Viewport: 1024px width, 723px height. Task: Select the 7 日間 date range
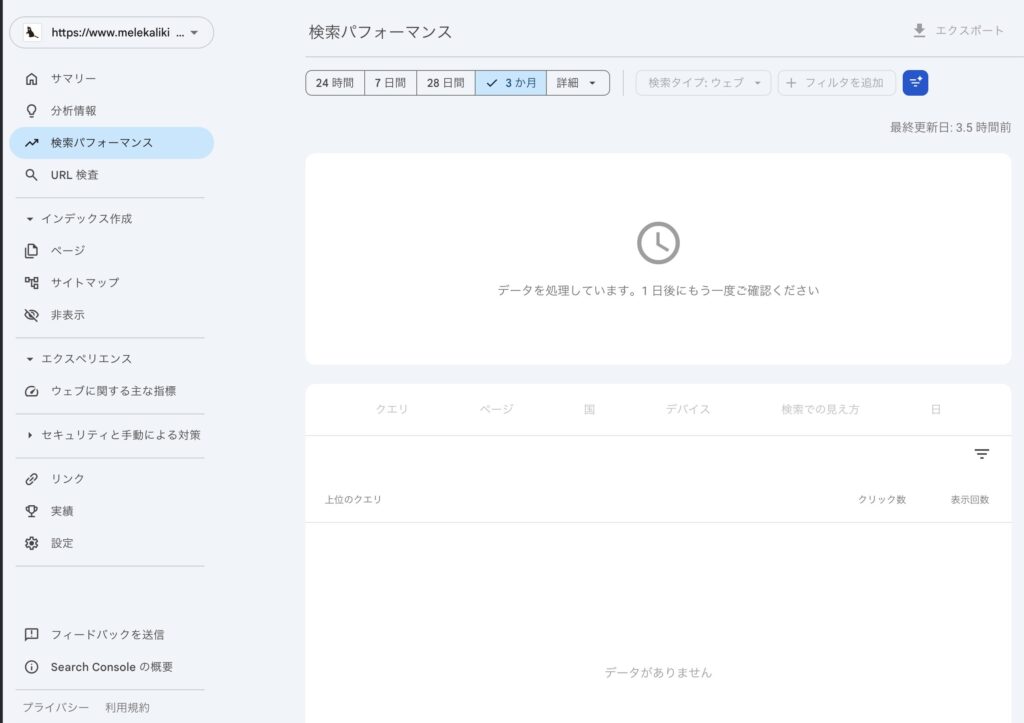[390, 83]
